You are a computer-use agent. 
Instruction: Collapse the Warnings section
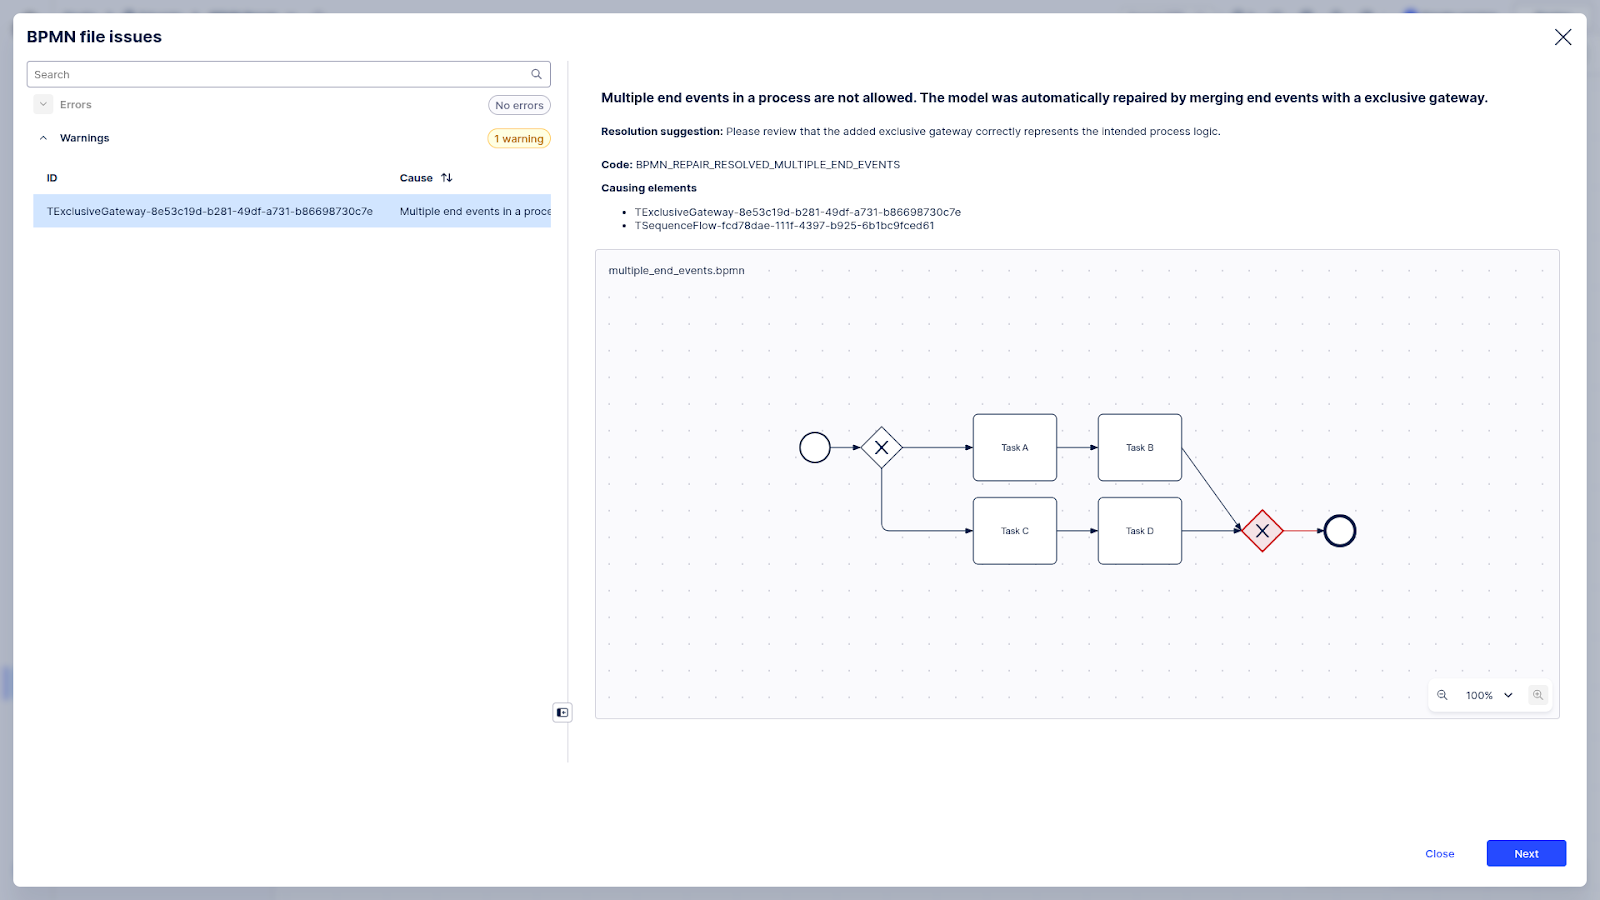tap(43, 138)
